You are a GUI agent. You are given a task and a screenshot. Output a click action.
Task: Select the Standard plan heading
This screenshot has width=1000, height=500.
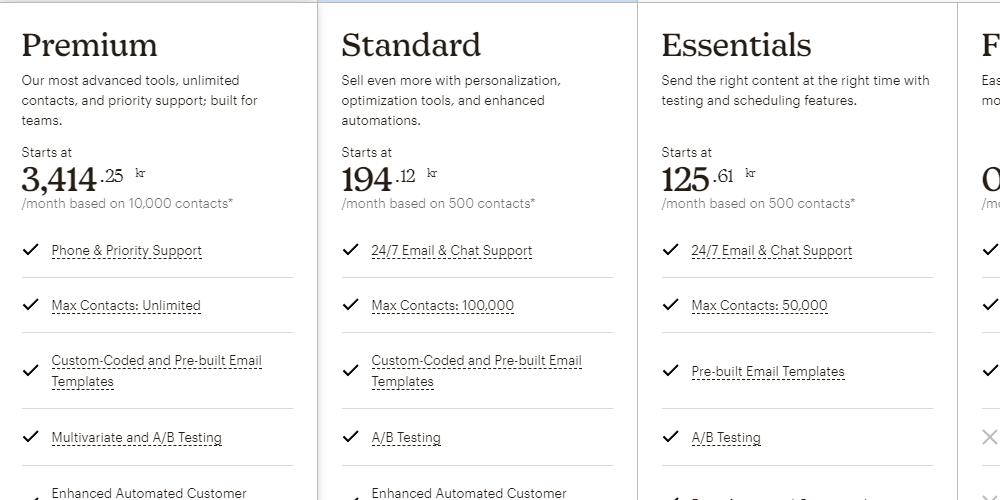pyautogui.click(x=410, y=45)
